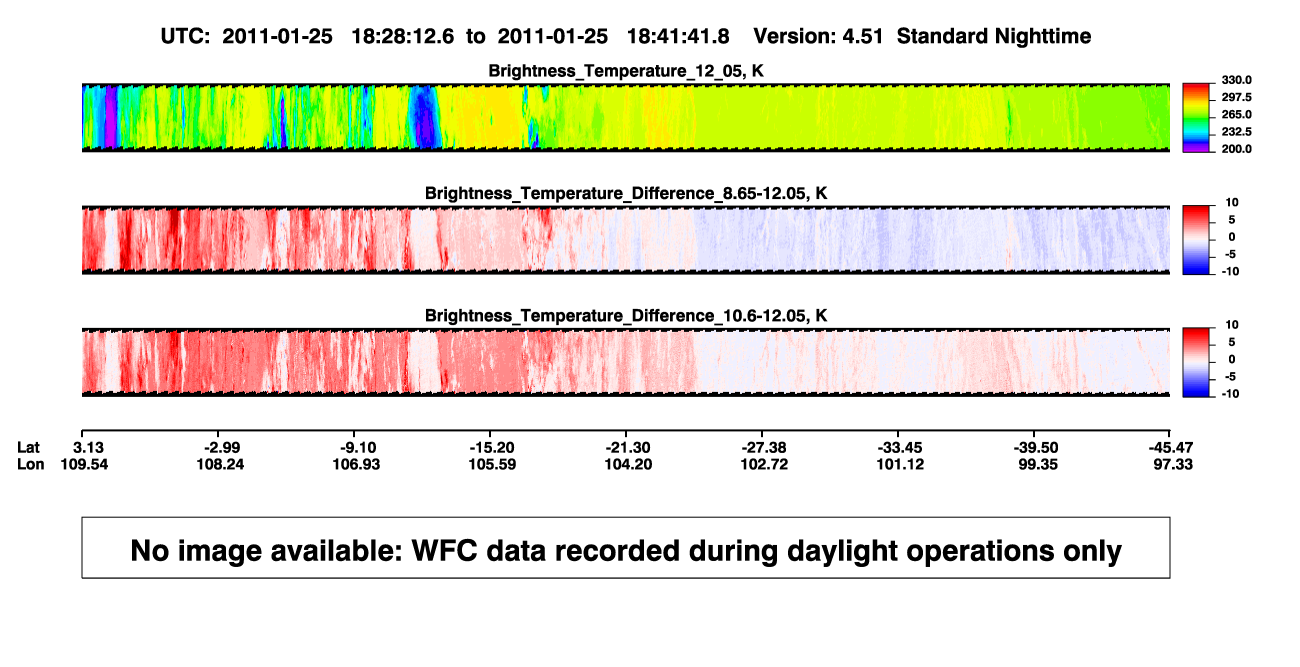This screenshot has height=667, width=1300.
Task: Click the Standard Nighttime label
Action: point(994,36)
